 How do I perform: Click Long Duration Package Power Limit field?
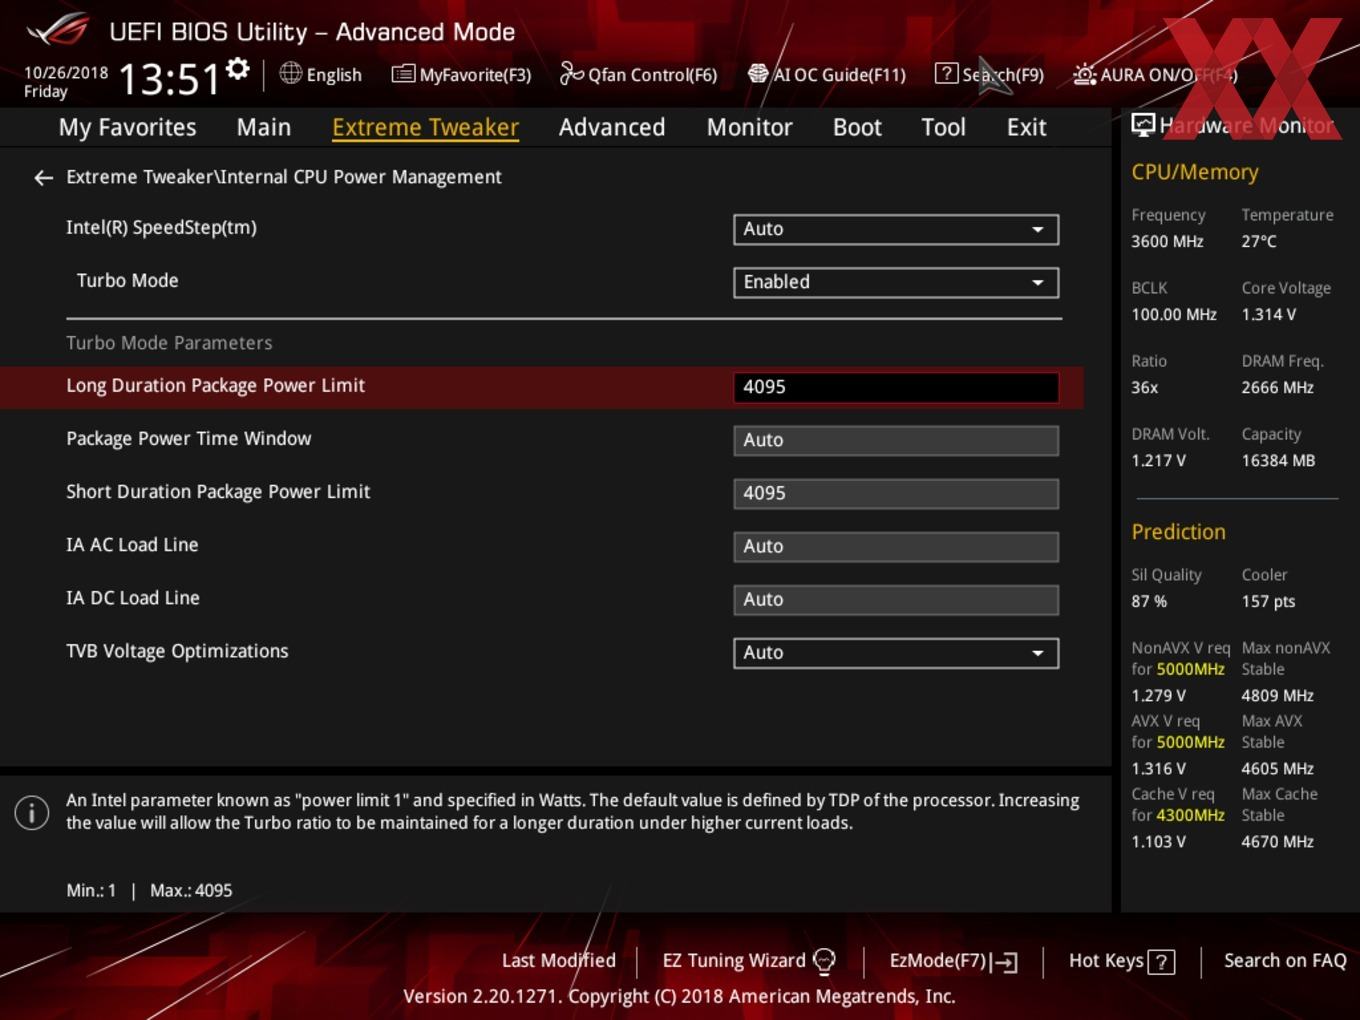coord(896,387)
